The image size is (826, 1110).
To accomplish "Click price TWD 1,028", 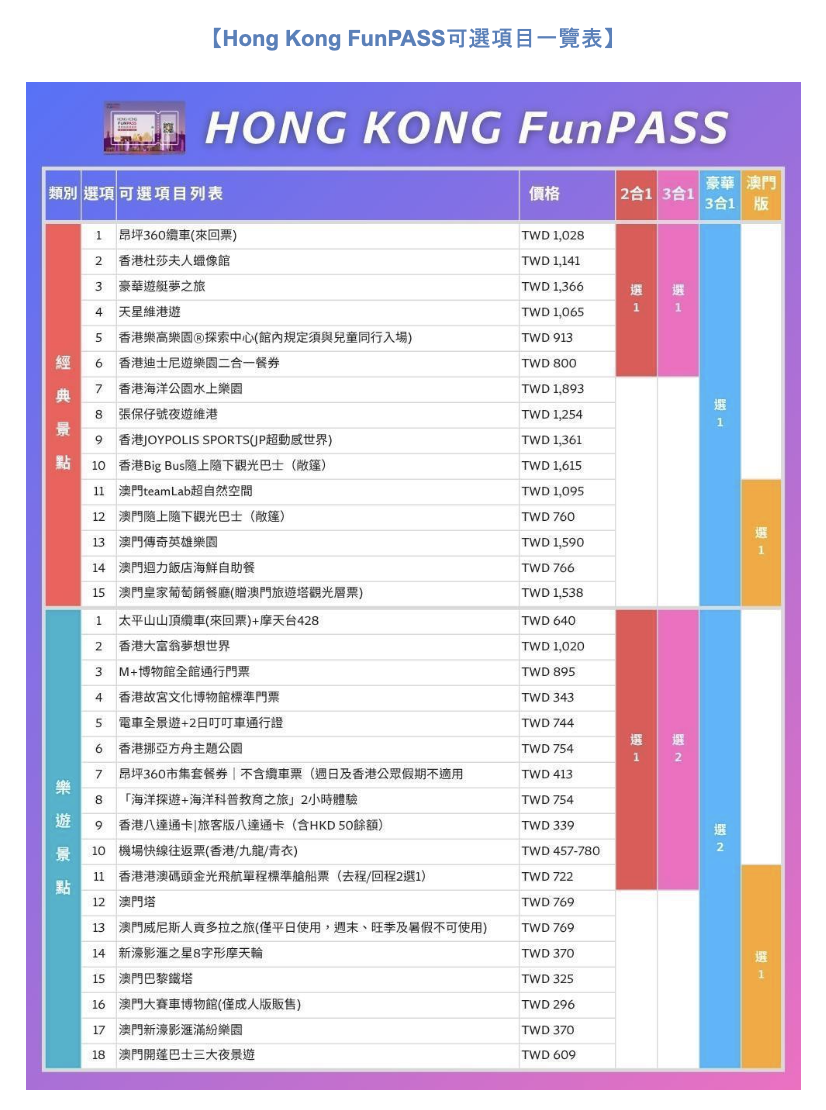I will (x=553, y=236).
